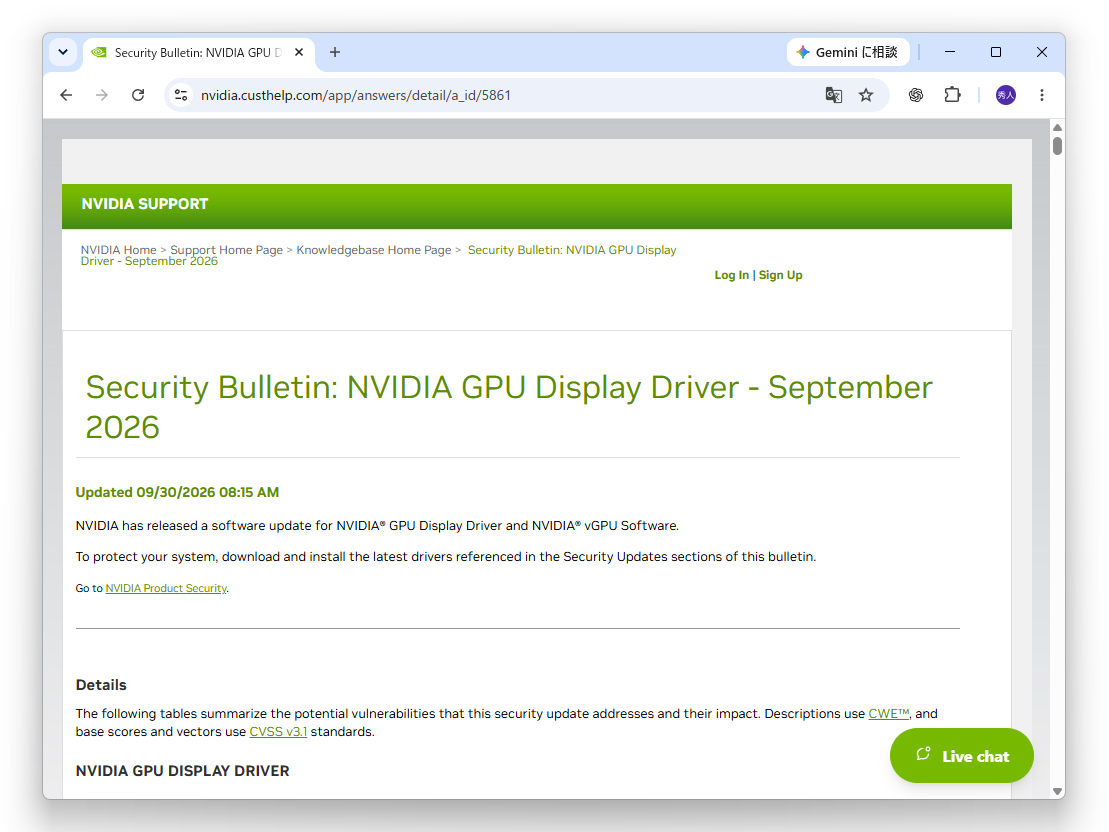1109x832 pixels.
Task: Click the browser forward arrow
Action: click(x=102, y=95)
